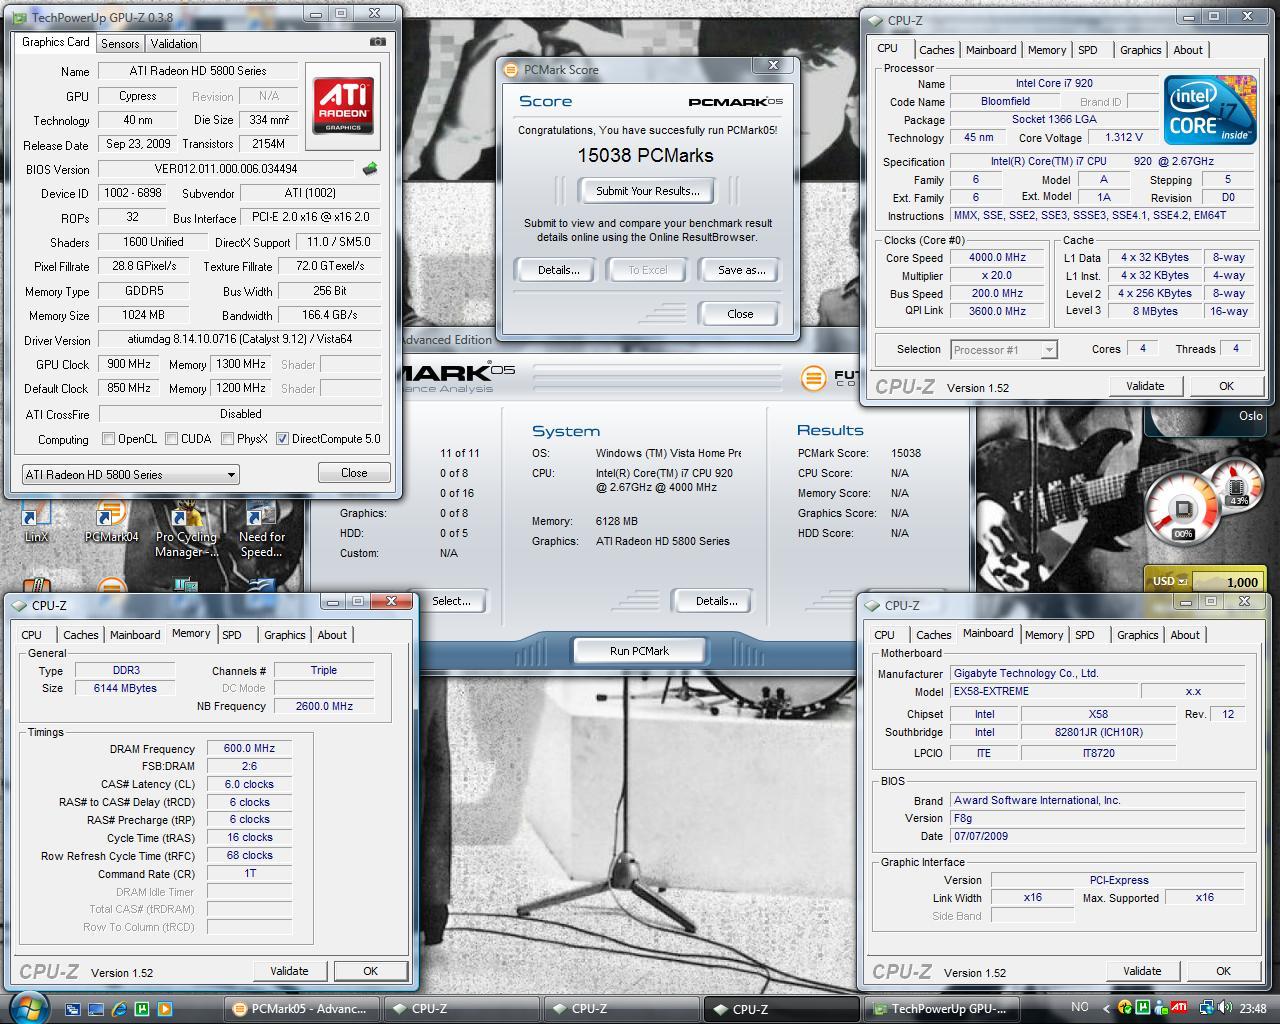This screenshot has width=1280, height=1024.
Task: Click Select button in PCMark05 window
Action: click(451, 601)
